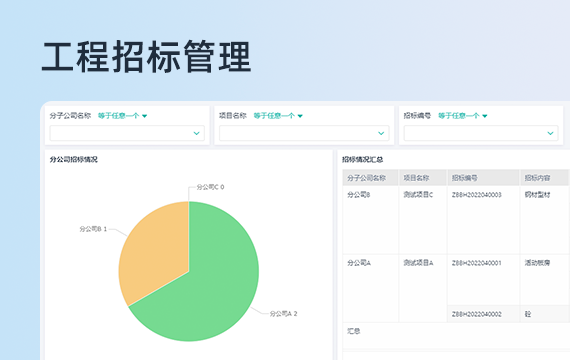This screenshot has width=570, height=360.
Task: Focus the 招标编号 filter input box
Action: pos(481,133)
